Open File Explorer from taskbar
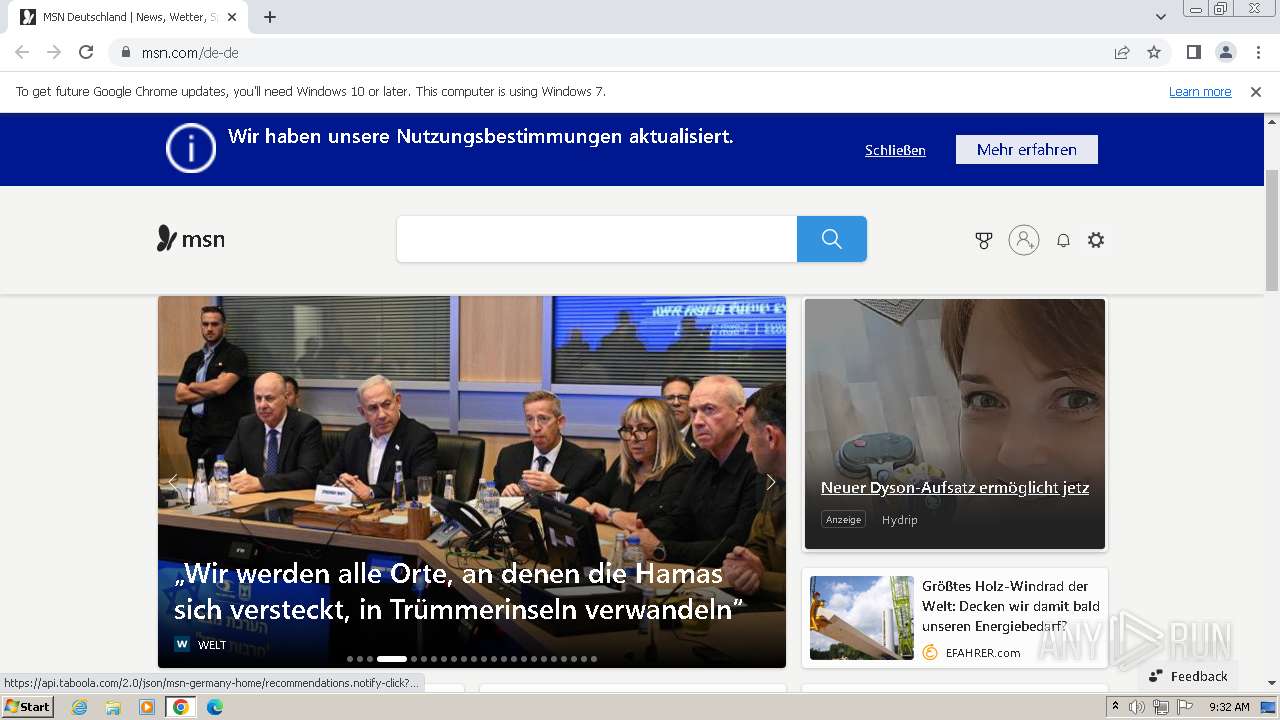1280x720 pixels. coord(113,707)
